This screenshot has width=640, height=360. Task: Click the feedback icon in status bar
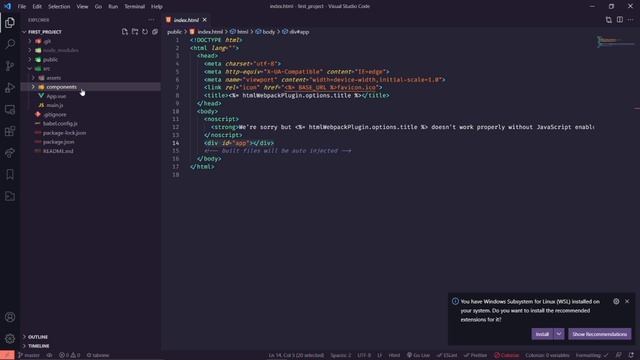click(619, 355)
